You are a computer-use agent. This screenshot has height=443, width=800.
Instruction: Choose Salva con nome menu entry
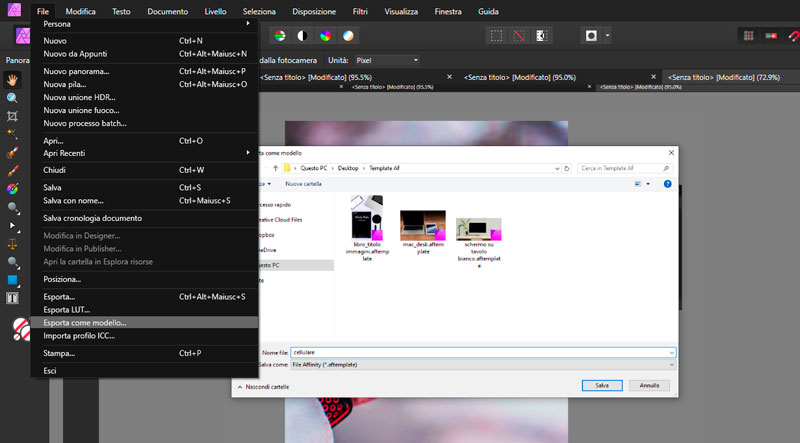click(144, 201)
